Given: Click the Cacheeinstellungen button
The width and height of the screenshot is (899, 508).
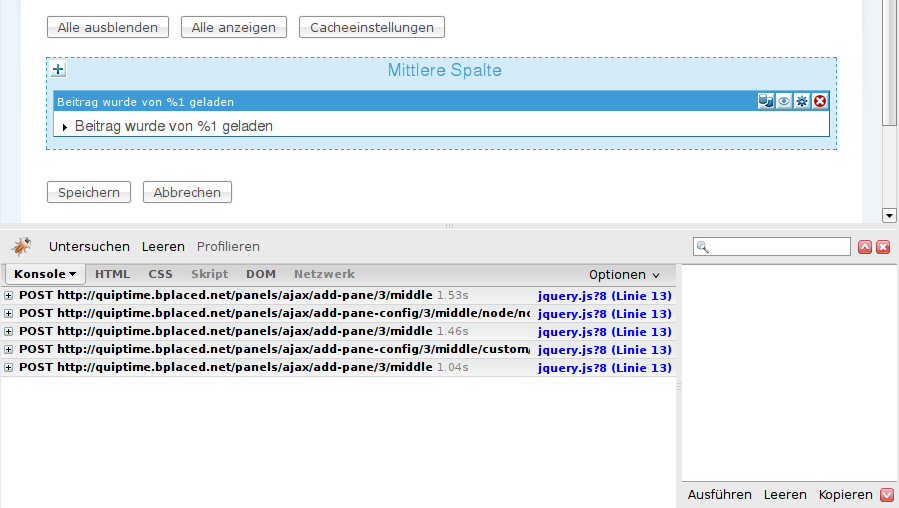Looking at the screenshot, I should point(372,28).
